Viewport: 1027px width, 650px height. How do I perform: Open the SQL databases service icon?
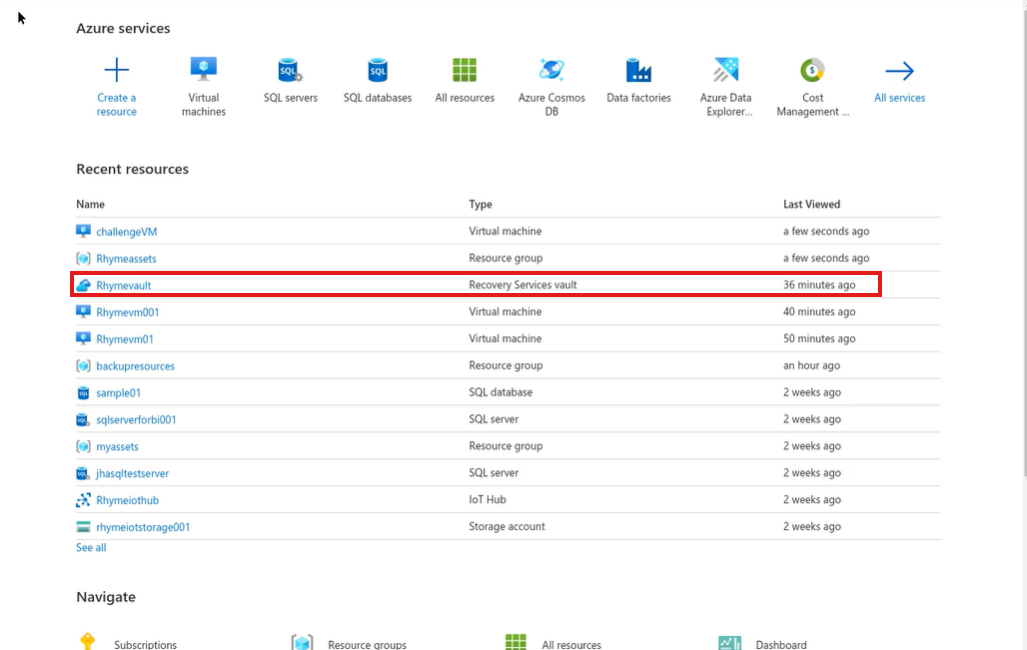coord(378,70)
